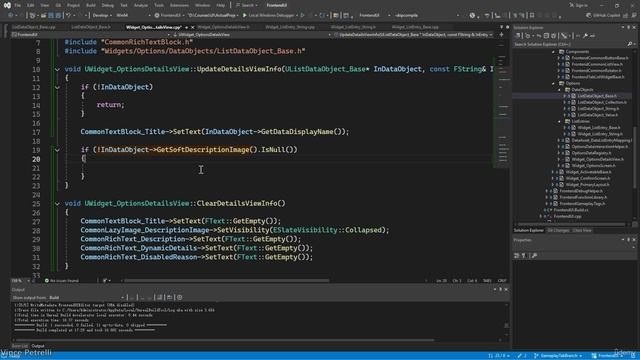The height and width of the screenshot is (360, 640).
Task: Switch to the Git Changes panel tab
Action: (x=558, y=230)
